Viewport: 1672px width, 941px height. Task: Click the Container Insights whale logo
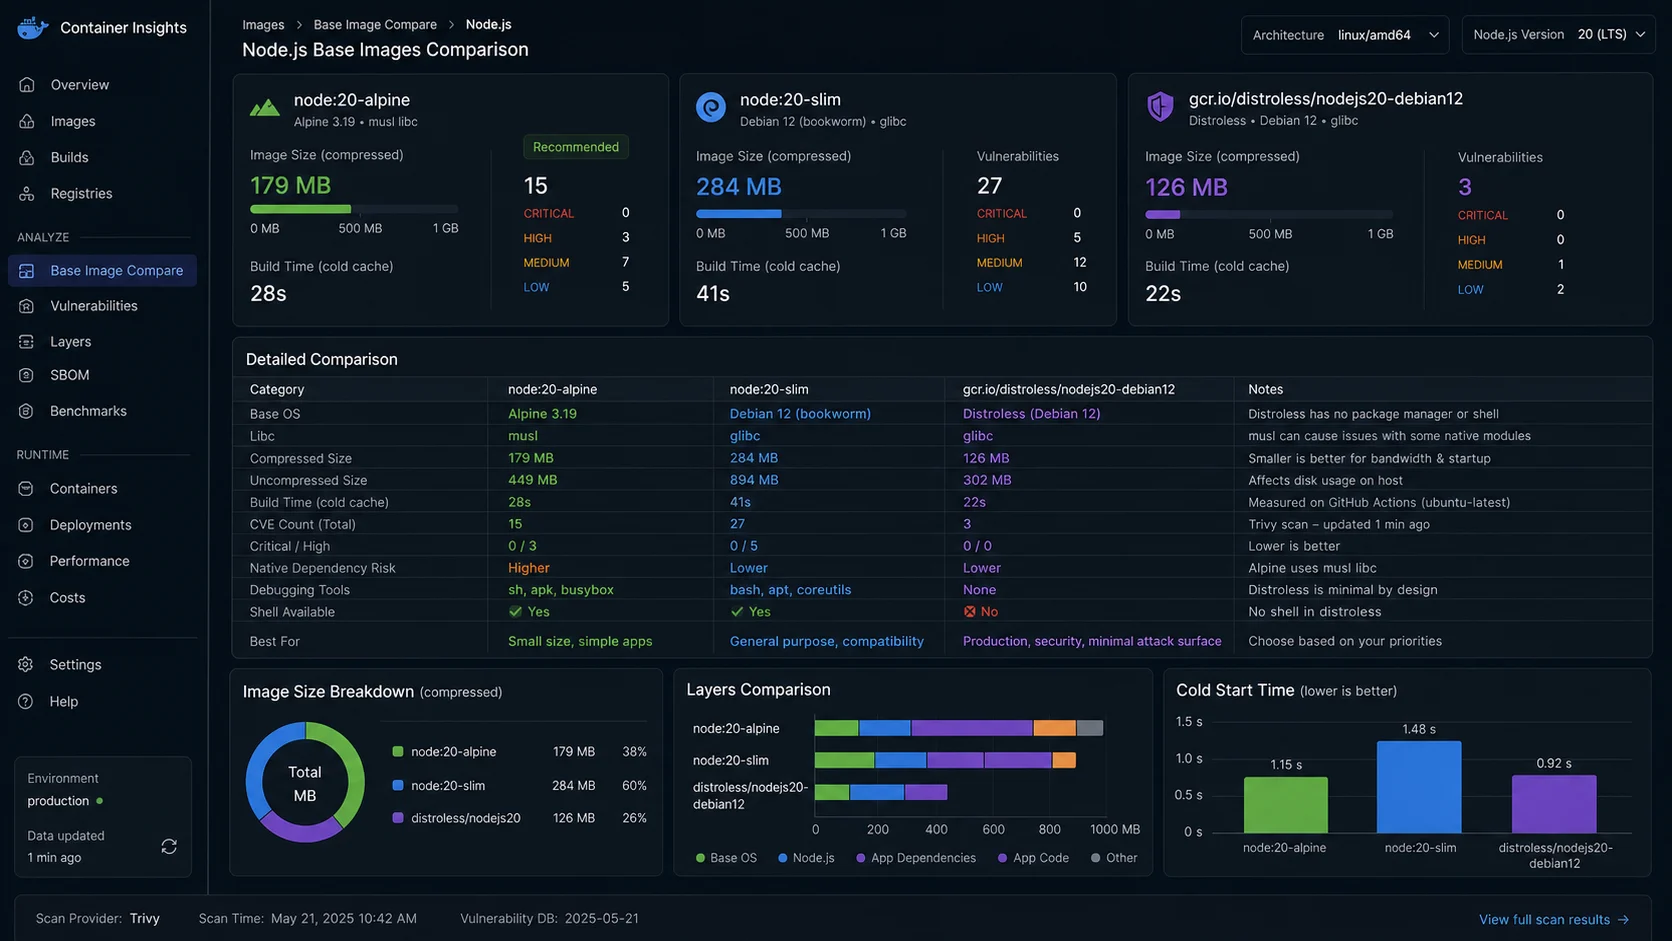tap(33, 28)
